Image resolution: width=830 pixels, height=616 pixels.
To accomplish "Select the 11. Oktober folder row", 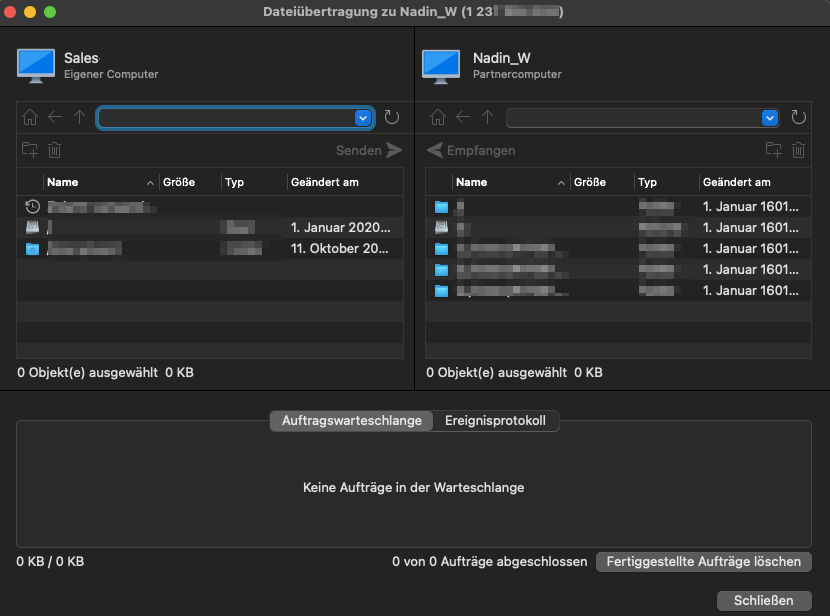I will point(210,249).
